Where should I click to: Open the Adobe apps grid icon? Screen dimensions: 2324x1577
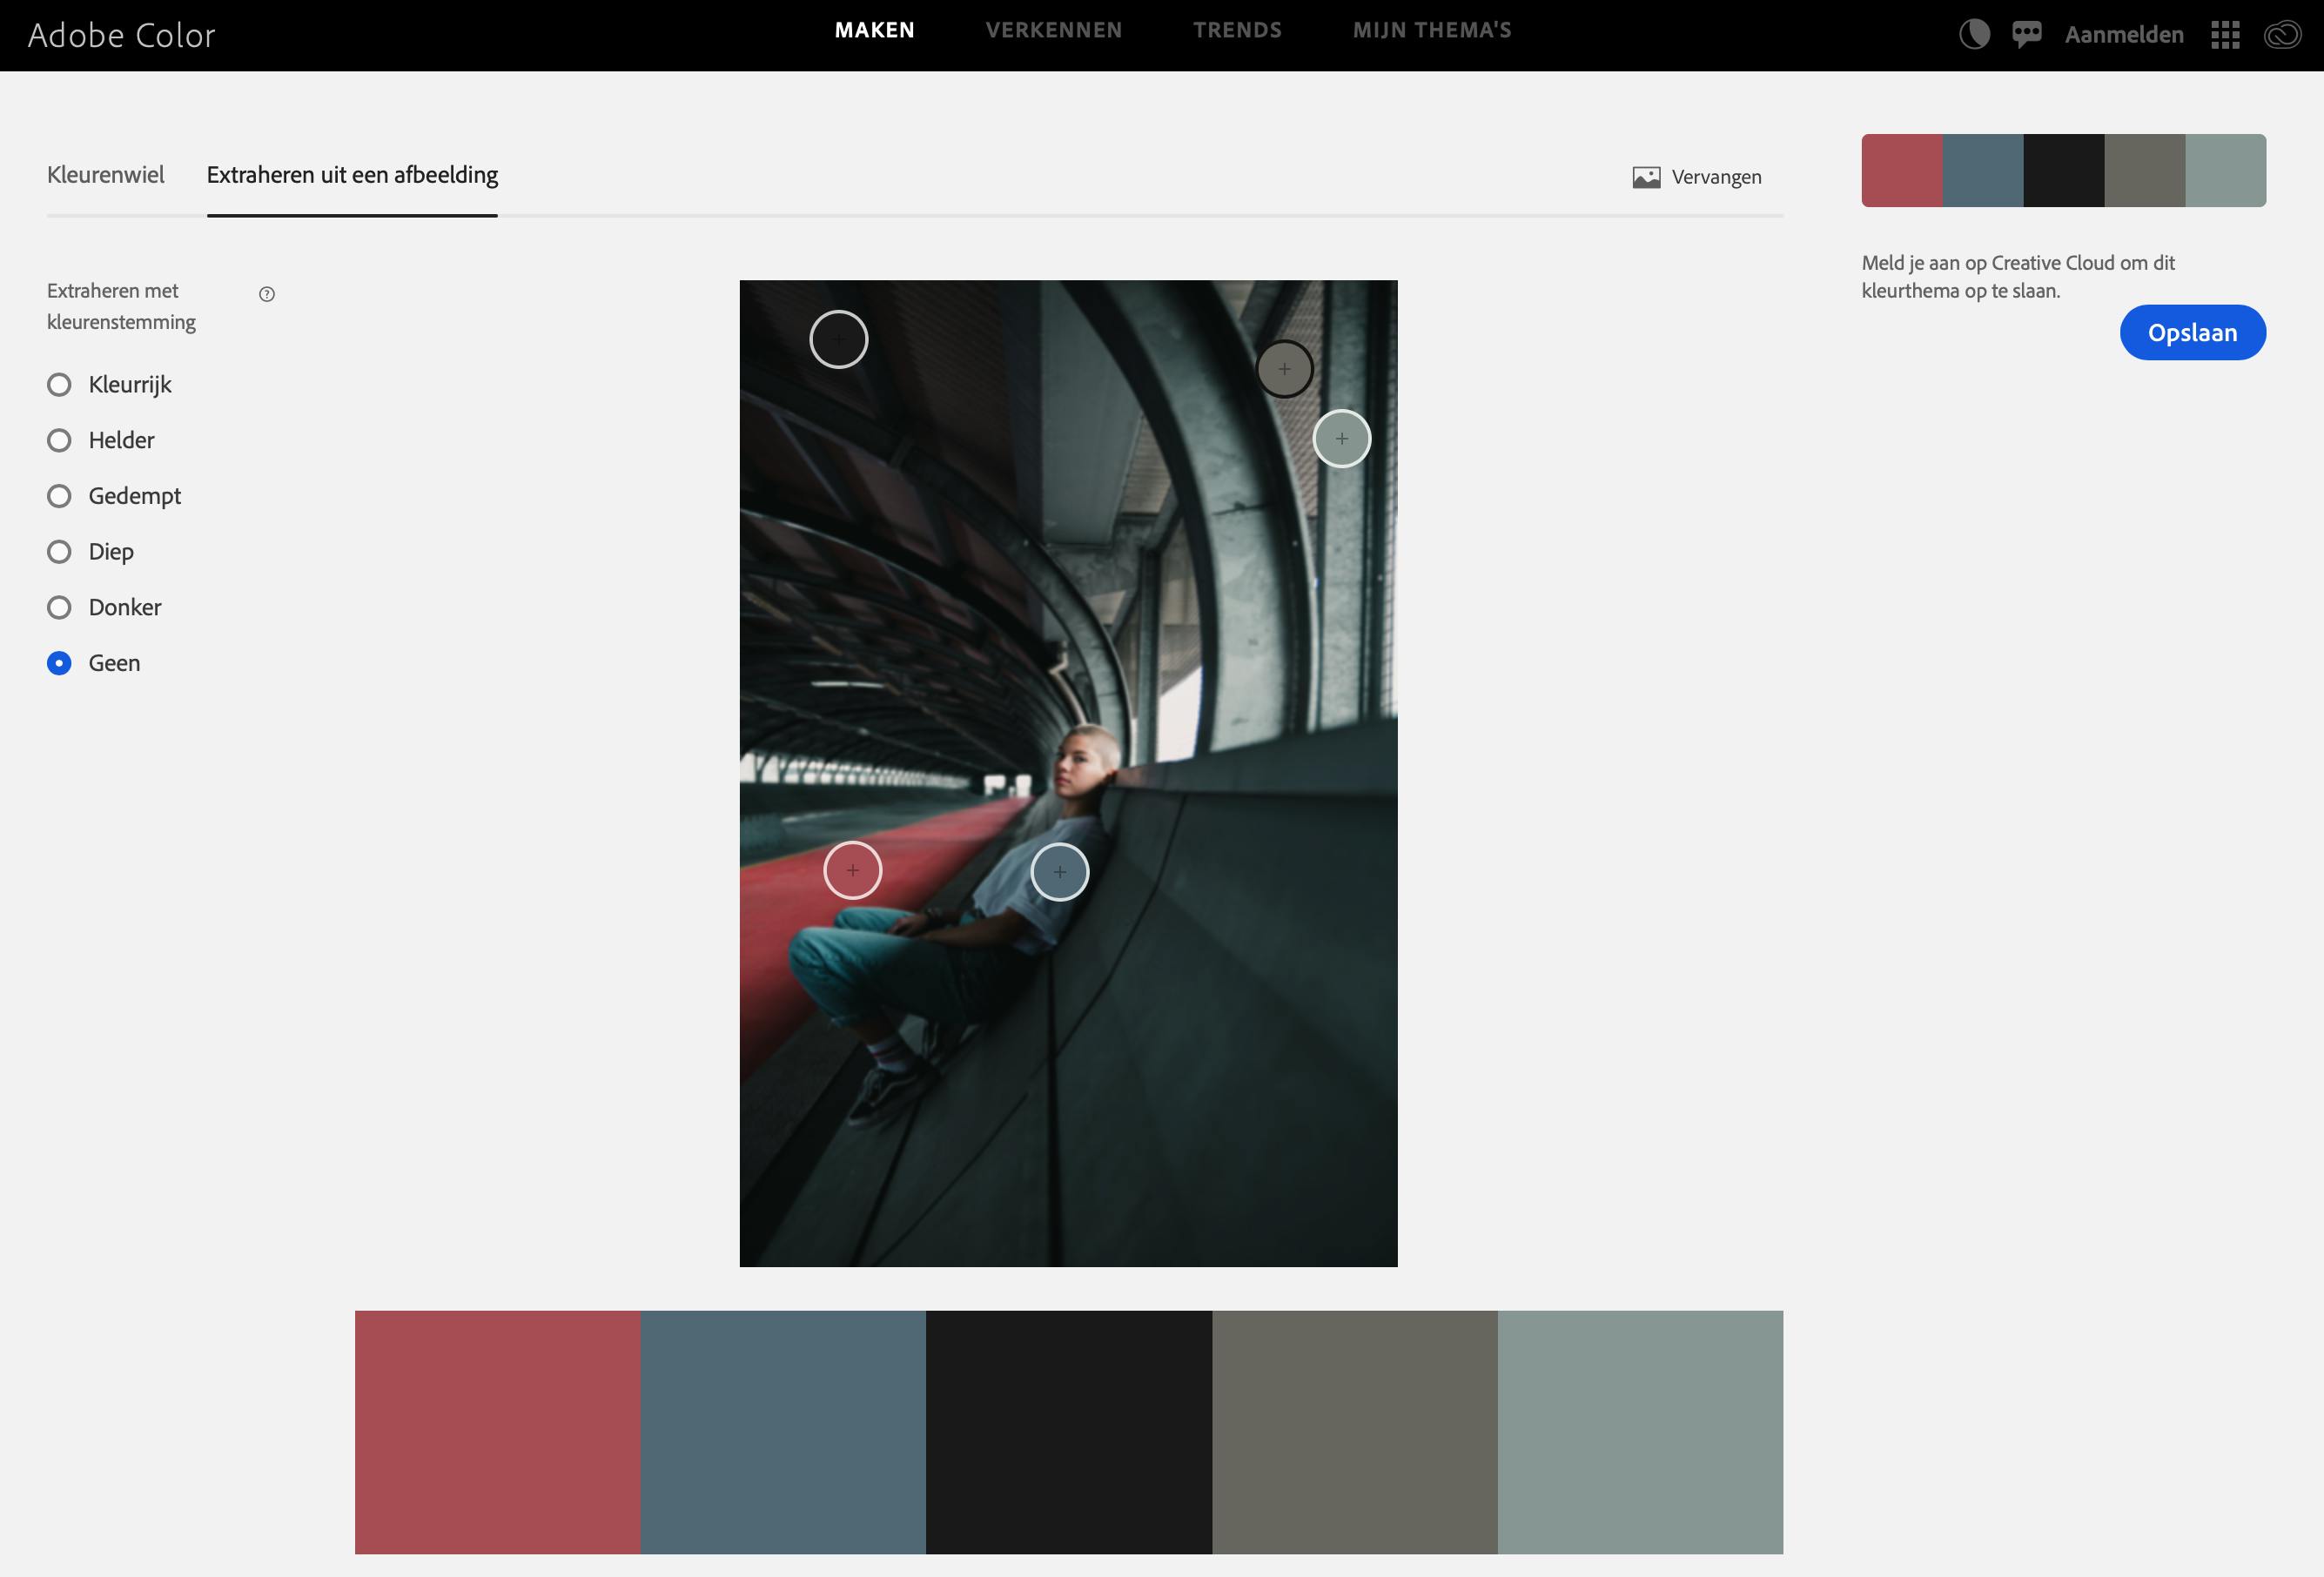[x=2225, y=35]
